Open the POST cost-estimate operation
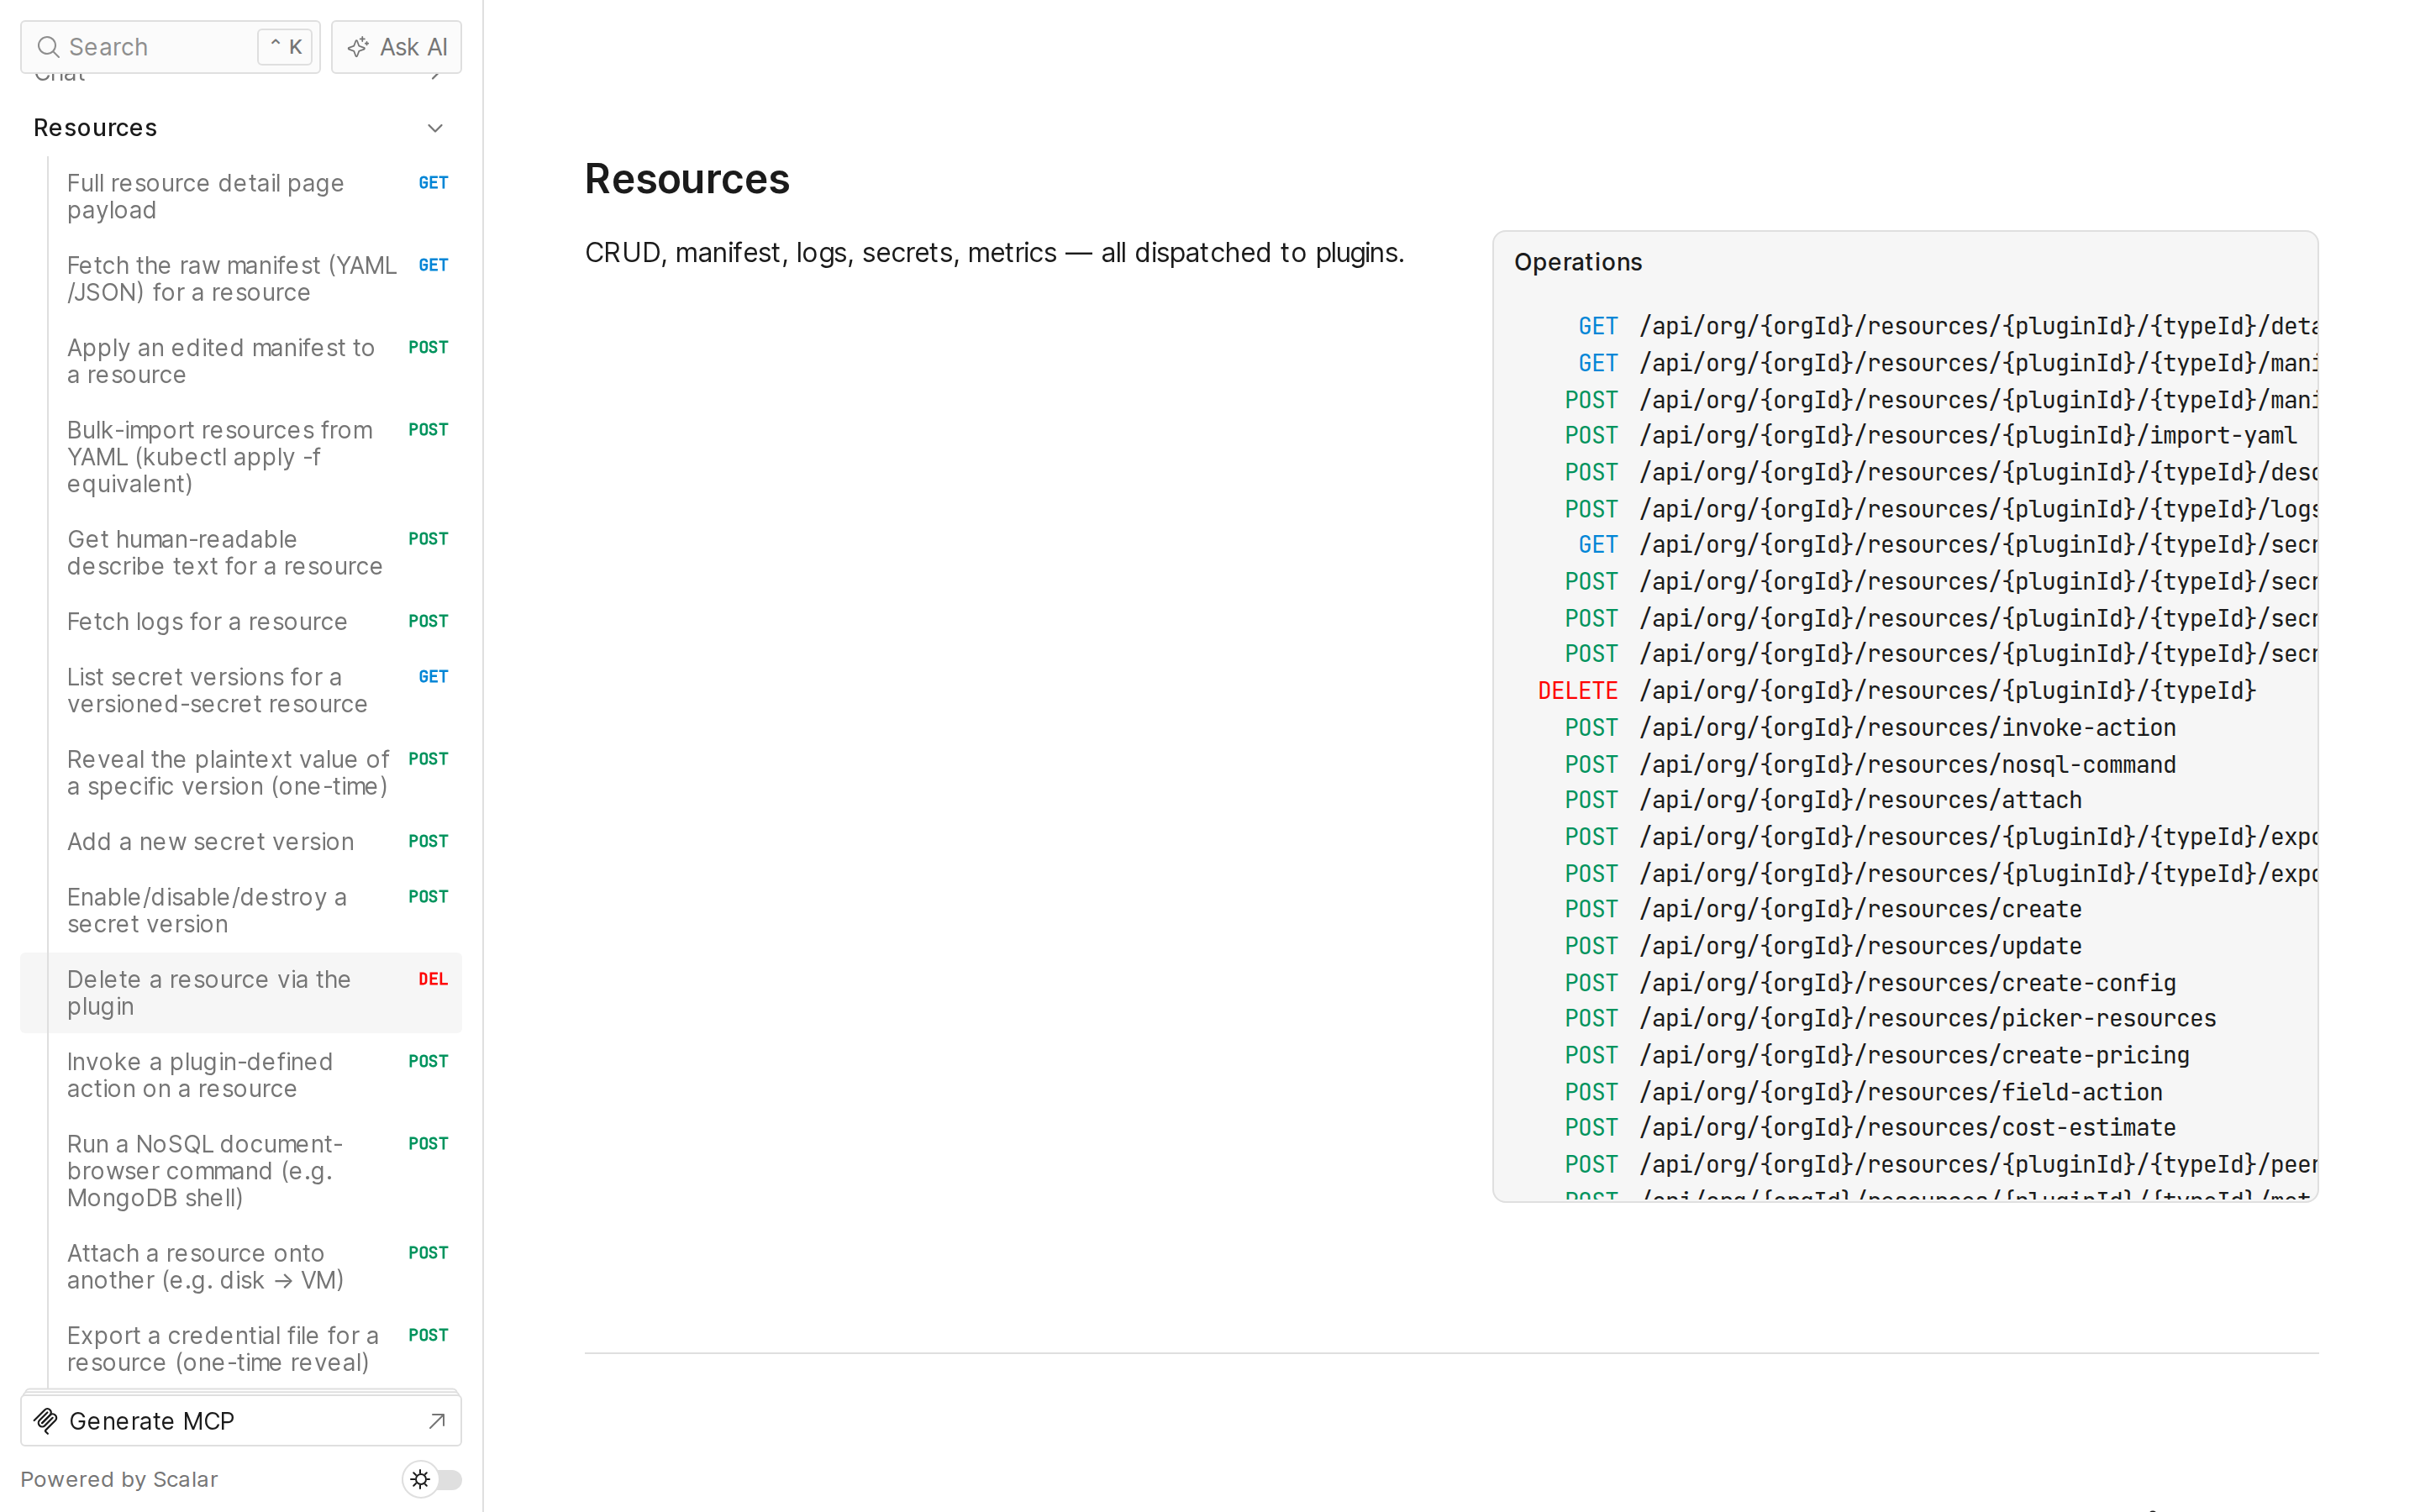 pos(1870,1127)
